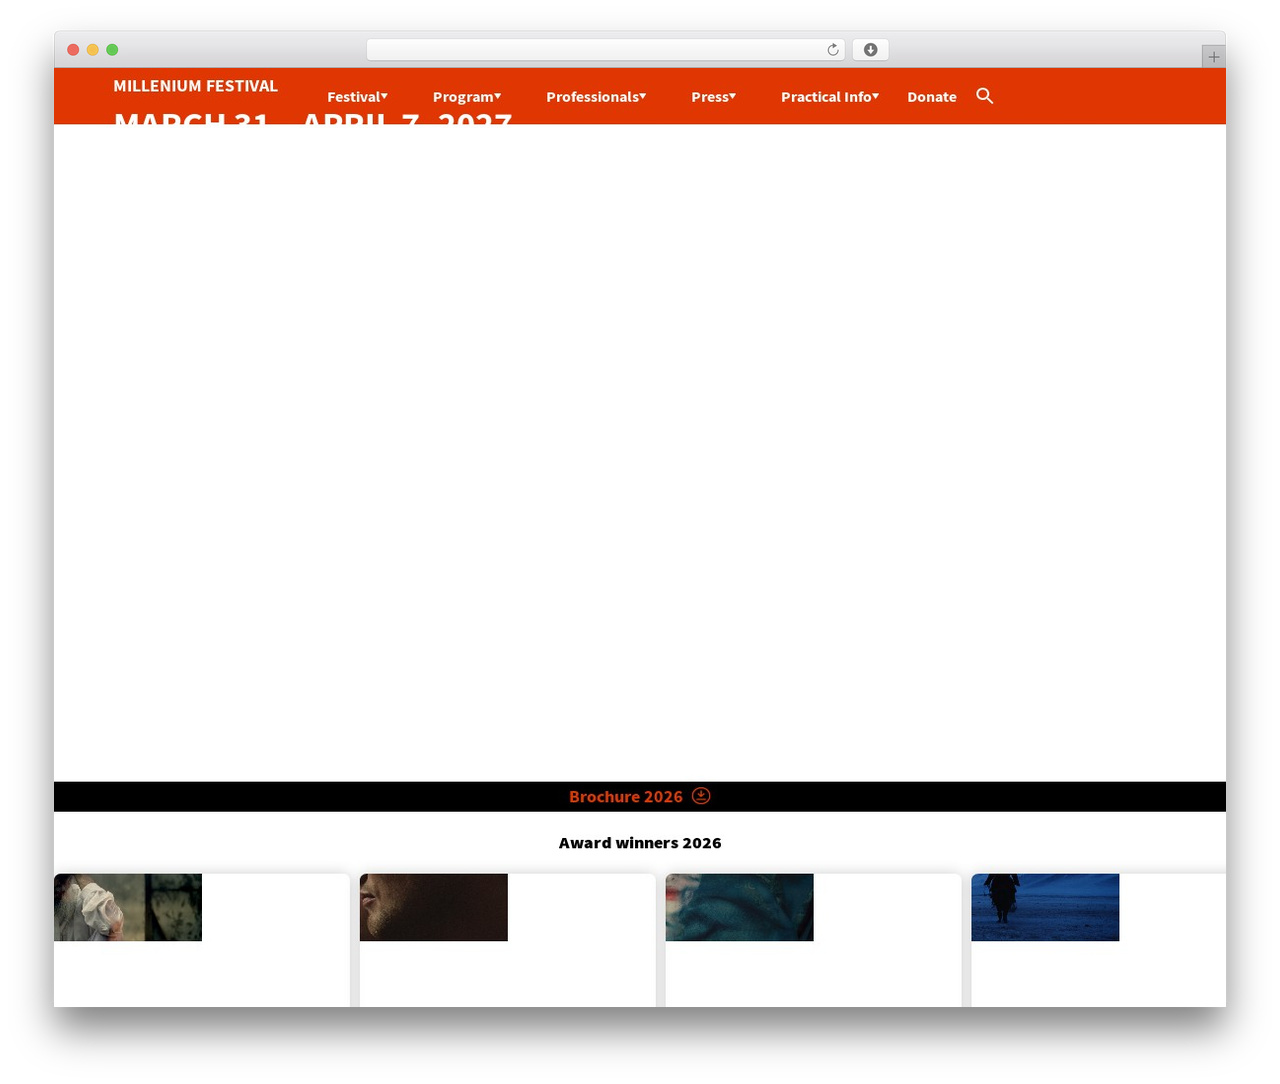Go to the Donate page

[x=932, y=97]
